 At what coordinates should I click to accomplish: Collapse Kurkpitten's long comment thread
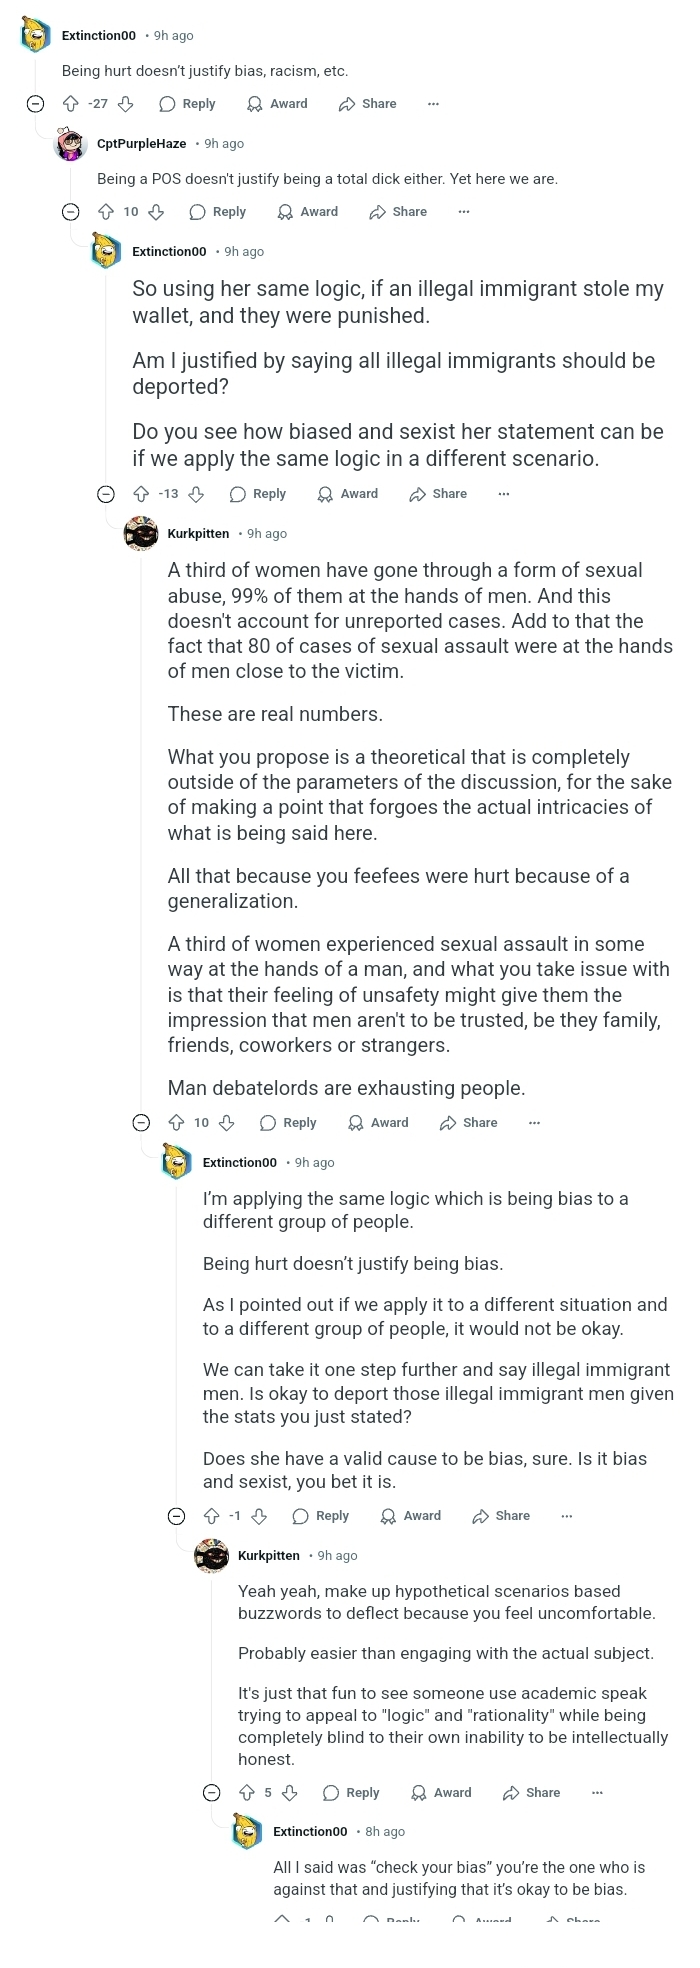click(x=141, y=1123)
